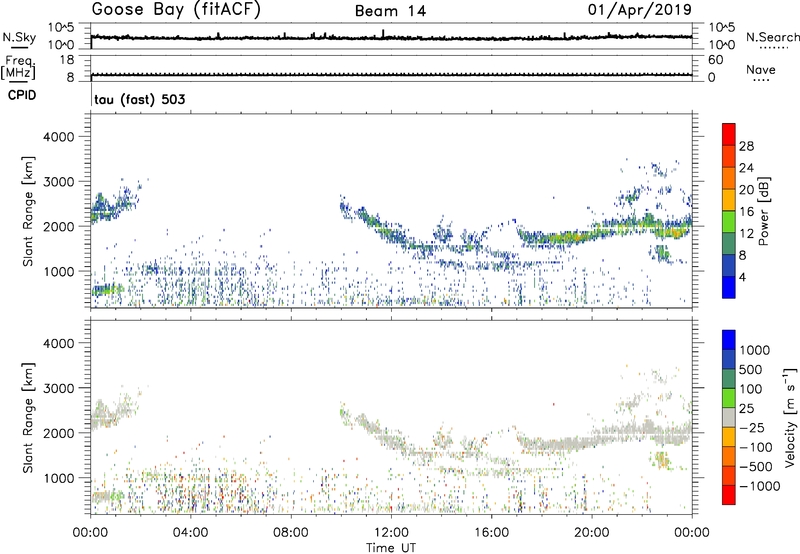Click the '-1000' velocity scale value

(760, 486)
